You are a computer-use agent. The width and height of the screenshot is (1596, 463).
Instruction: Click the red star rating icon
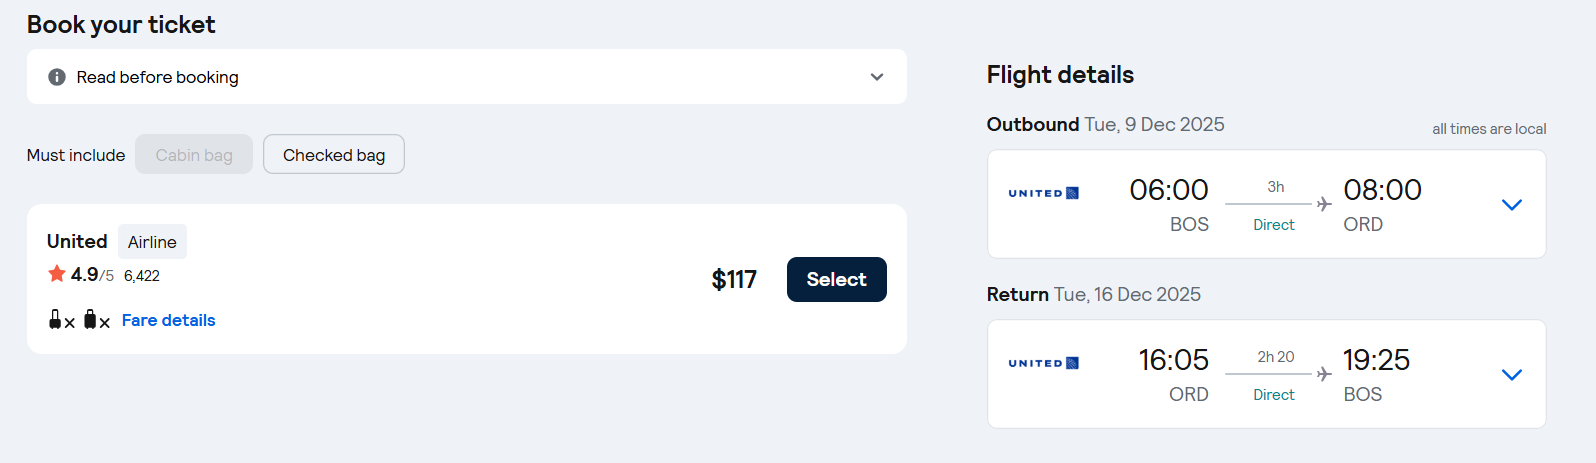57,274
